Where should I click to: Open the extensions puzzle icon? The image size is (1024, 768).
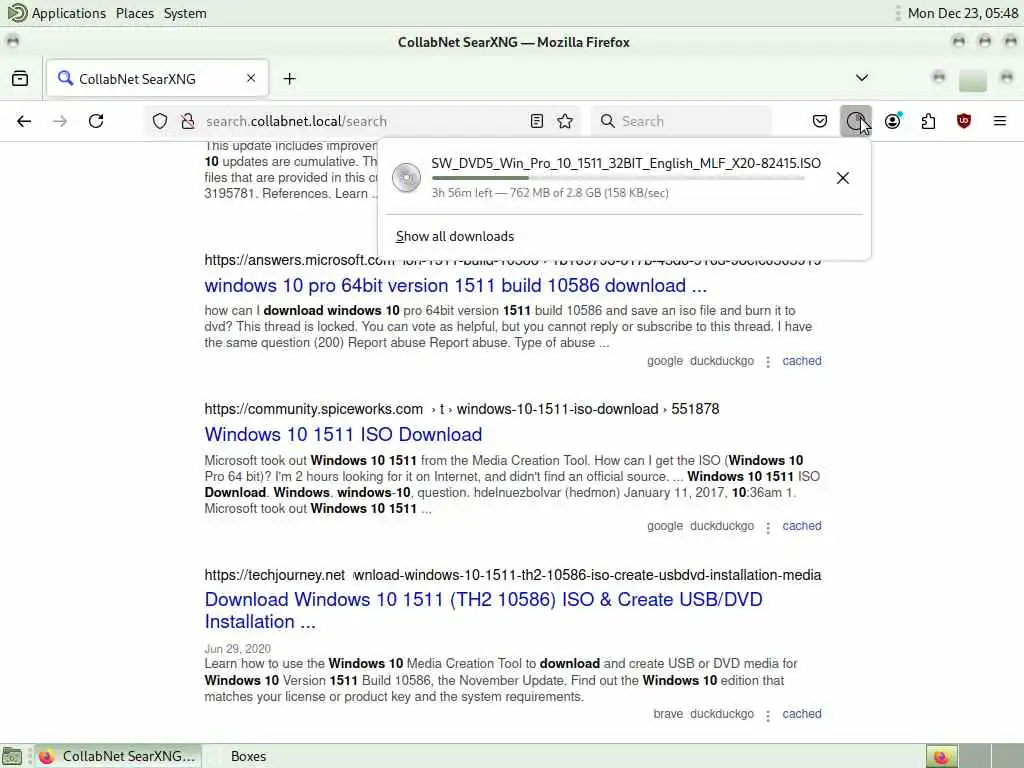(928, 121)
